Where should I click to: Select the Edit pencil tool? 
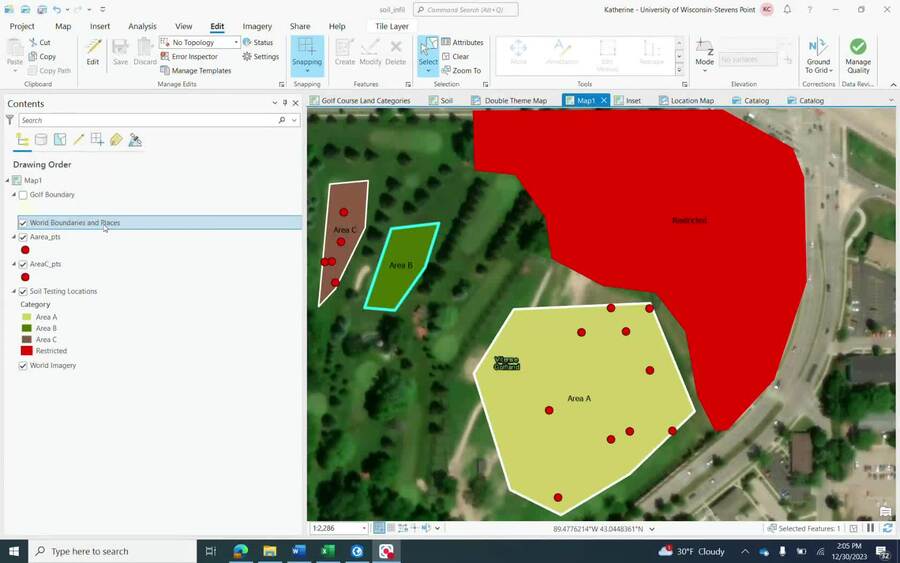93,51
